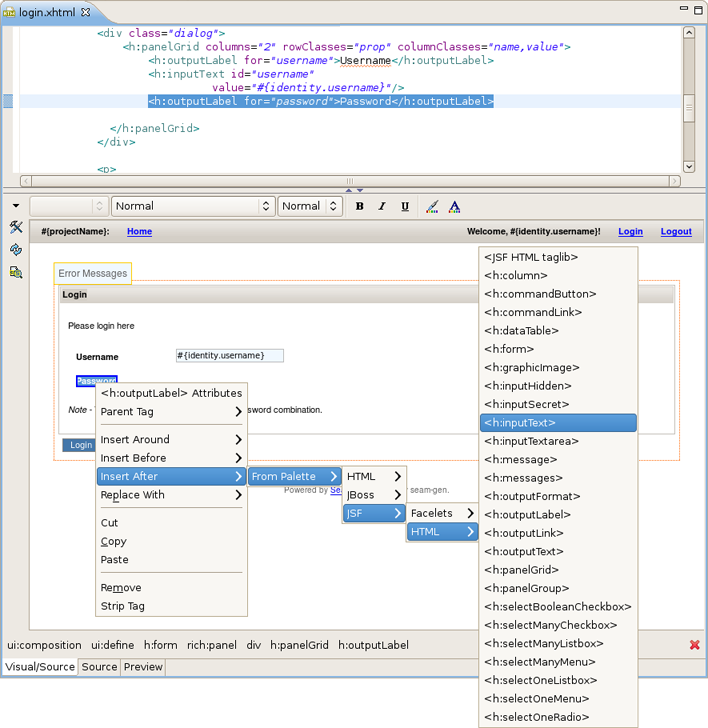Switch to the Source tab
The image size is (708, 728).
(99, 667)
